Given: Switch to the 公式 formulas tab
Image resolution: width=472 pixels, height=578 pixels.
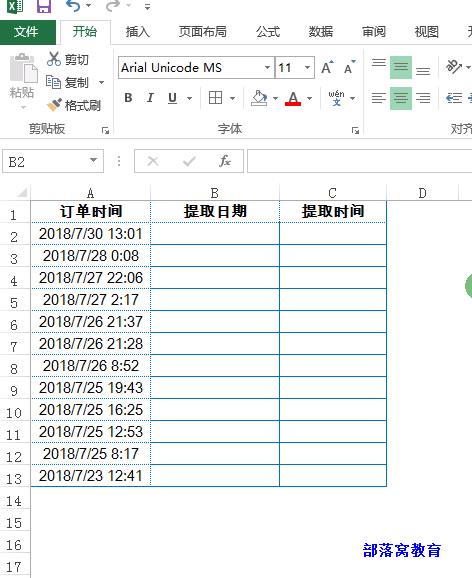Looking at the screenshot, I should (268, 32).
